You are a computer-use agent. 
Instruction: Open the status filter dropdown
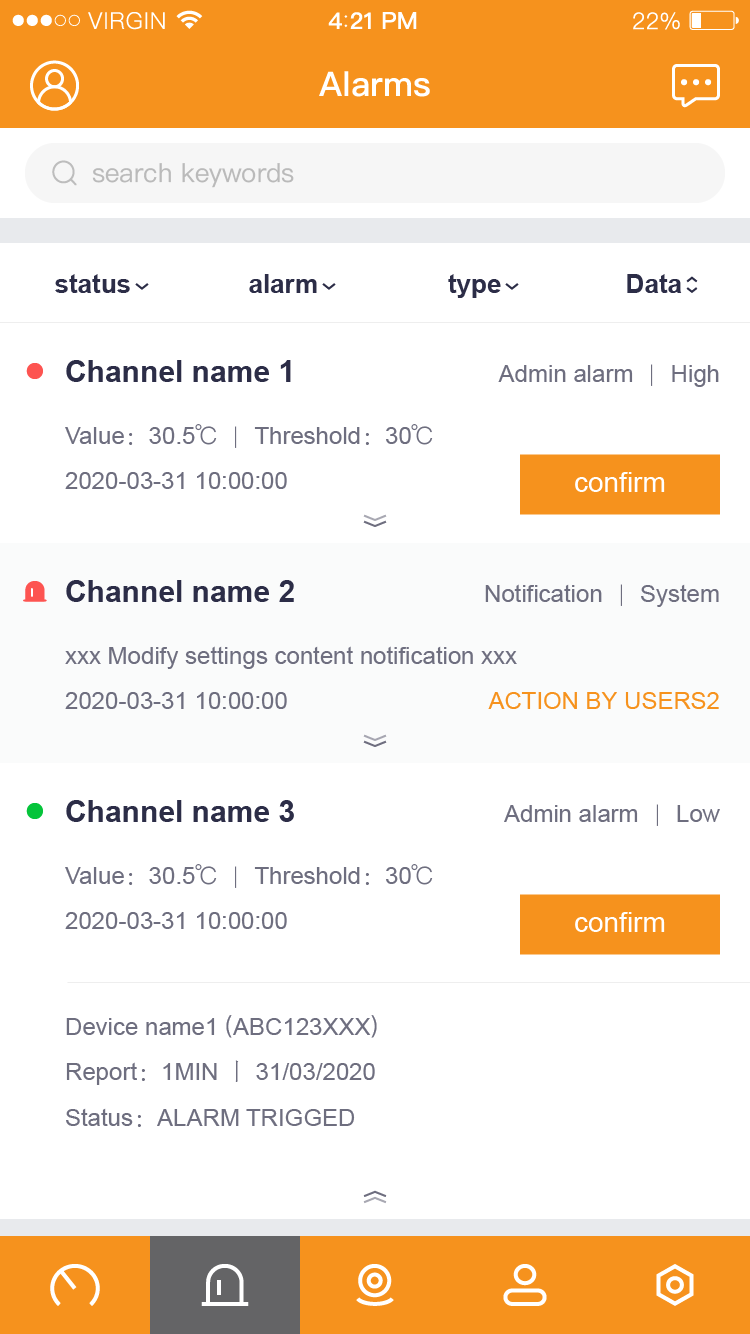click(102, 285)
